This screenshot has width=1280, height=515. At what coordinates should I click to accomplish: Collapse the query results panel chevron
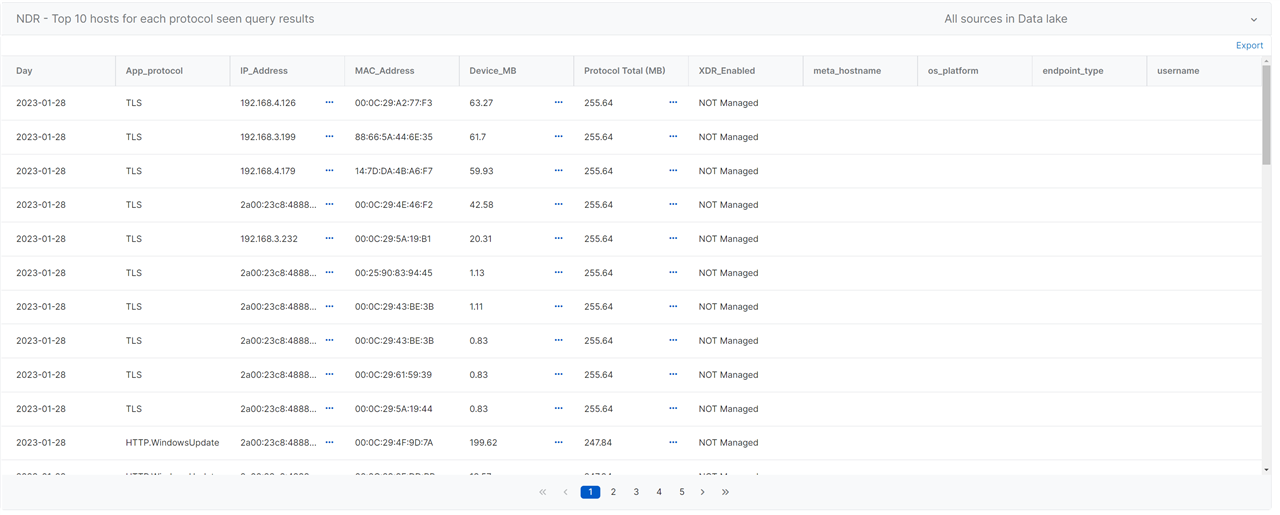(x=1254, y=19)
